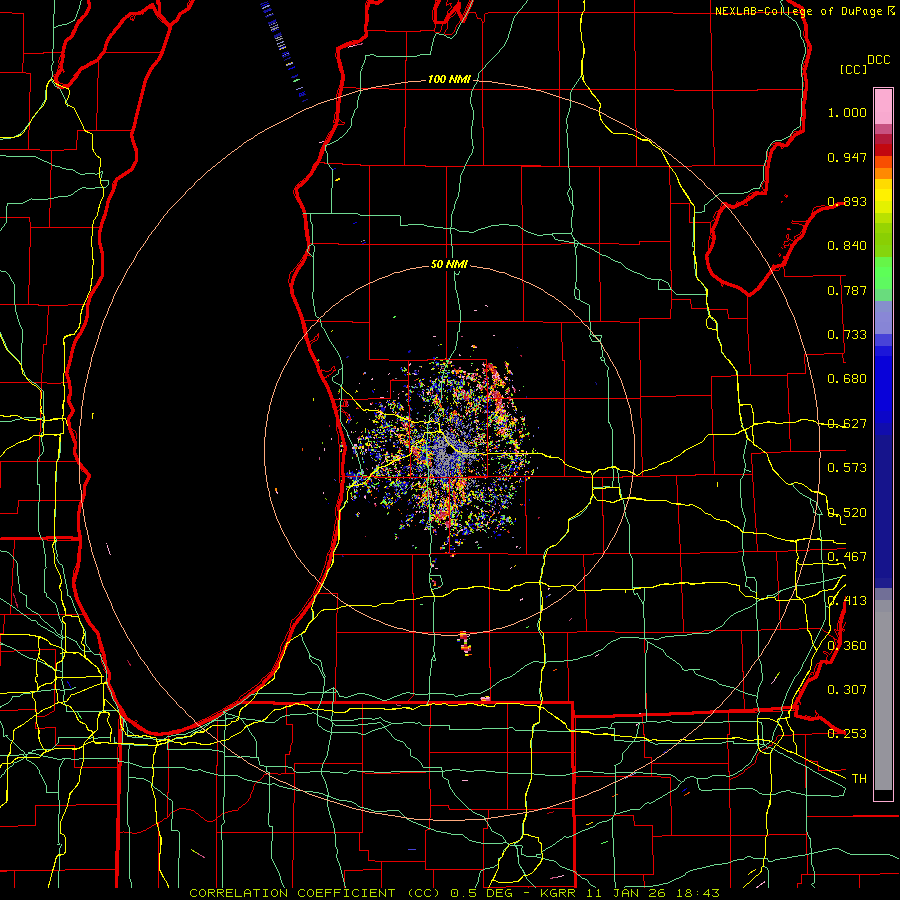This screenshot has height=900, width=900.
Task: Click the 0.840 legend value
Action: [x=847, y=246]
